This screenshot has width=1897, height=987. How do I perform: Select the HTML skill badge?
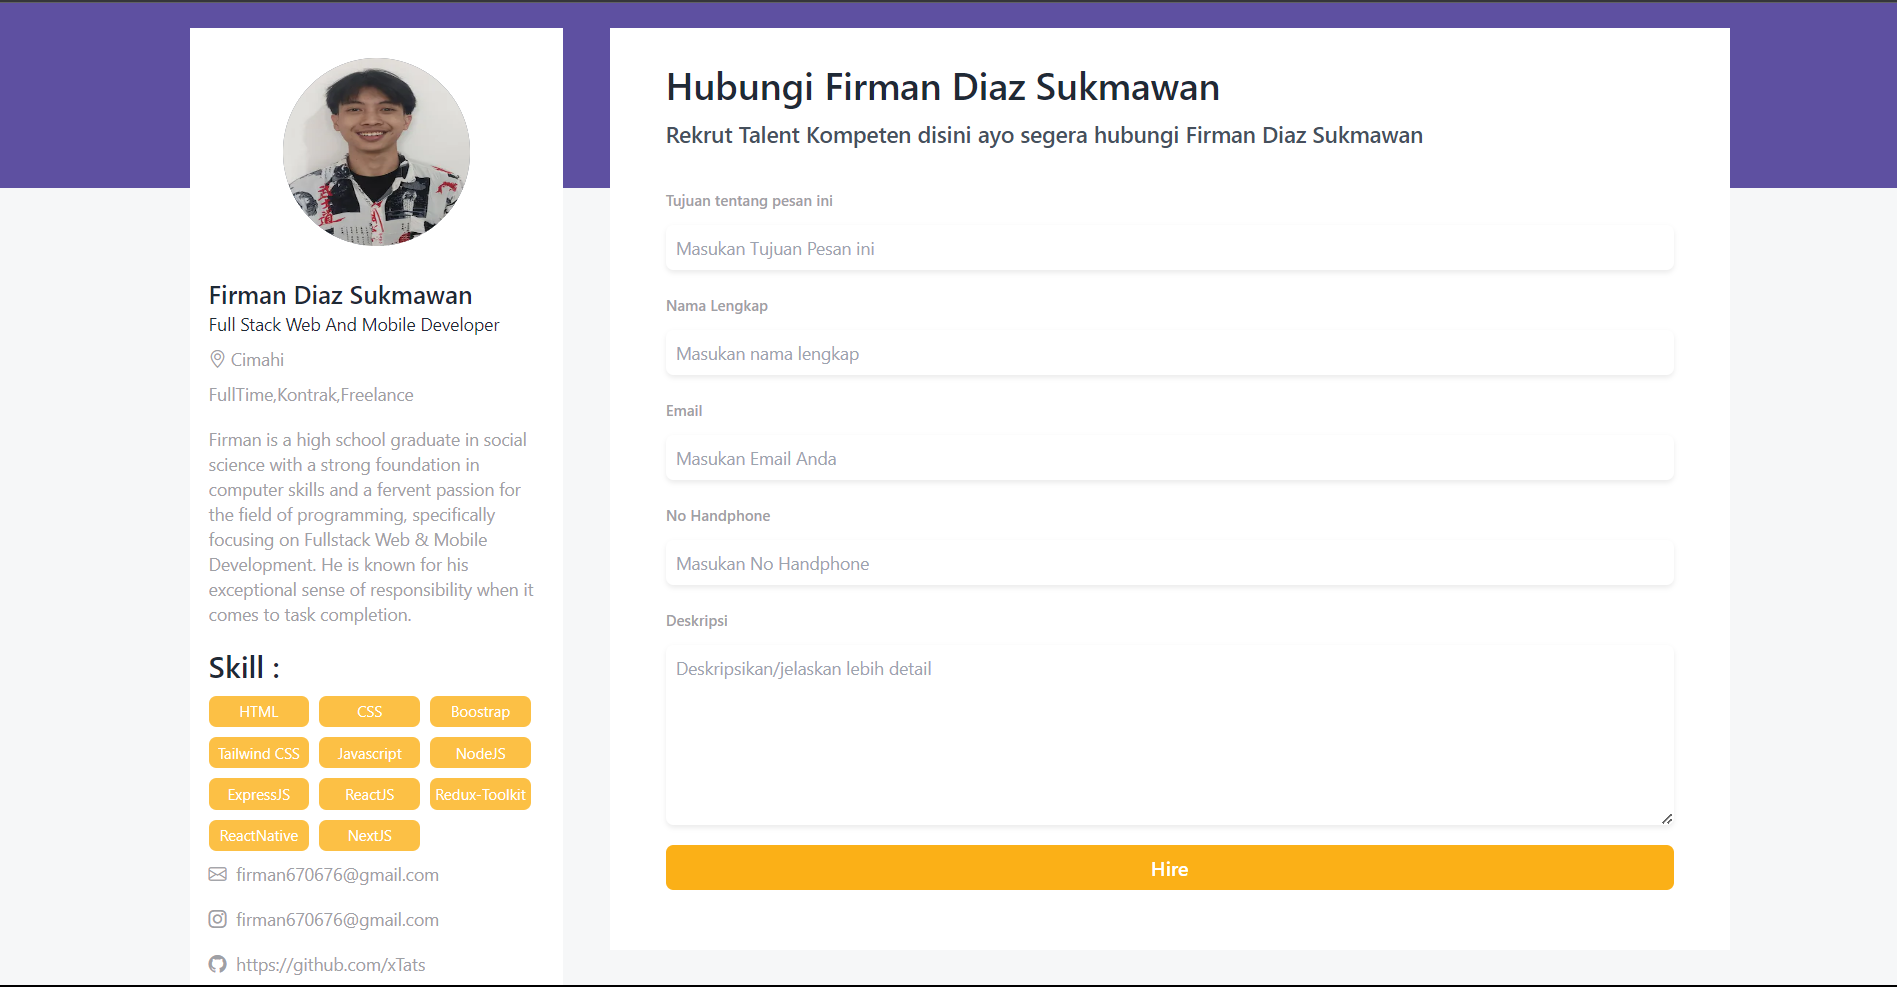(x=258, y=711)
